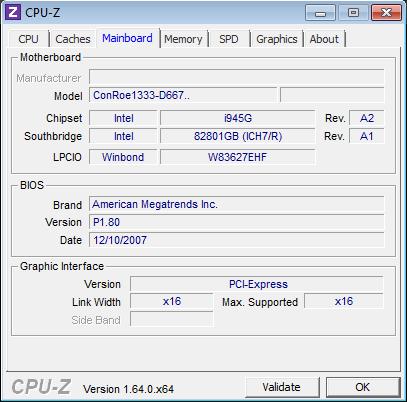Image resolution: width=407 pixels, height=402 pixels.
Task: Click the southbridge vendor Intel field
Action: click(123, 136)
